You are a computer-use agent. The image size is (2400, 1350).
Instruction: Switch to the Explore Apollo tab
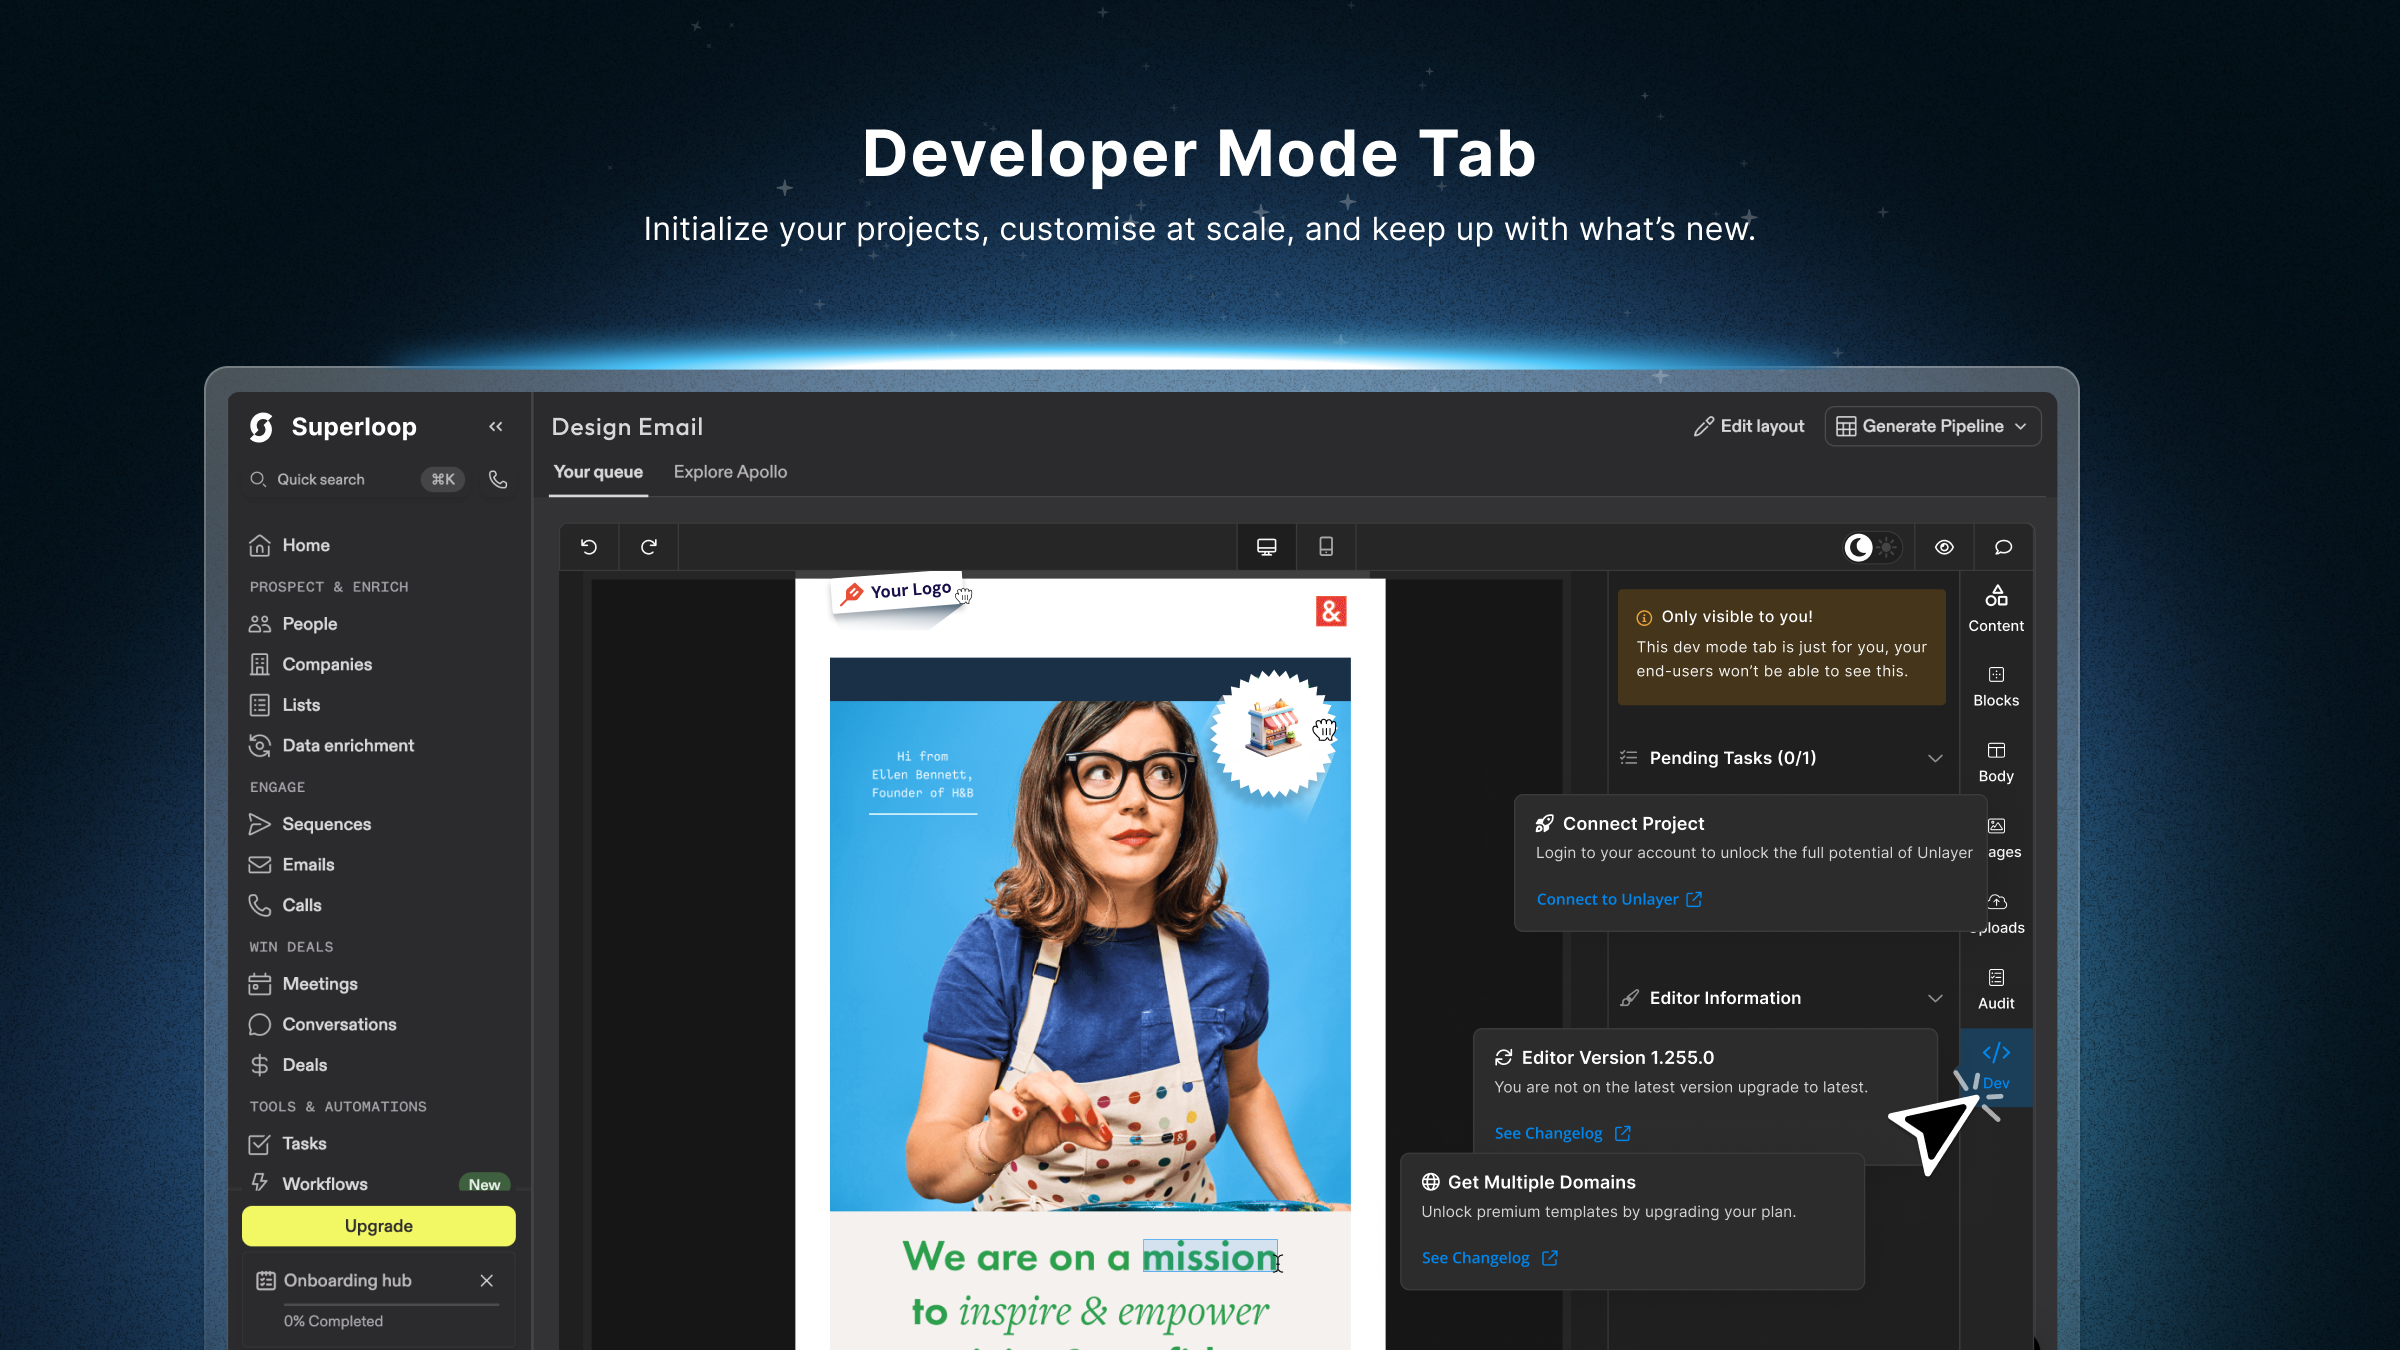pyautogui.click(x=730, y=472)
